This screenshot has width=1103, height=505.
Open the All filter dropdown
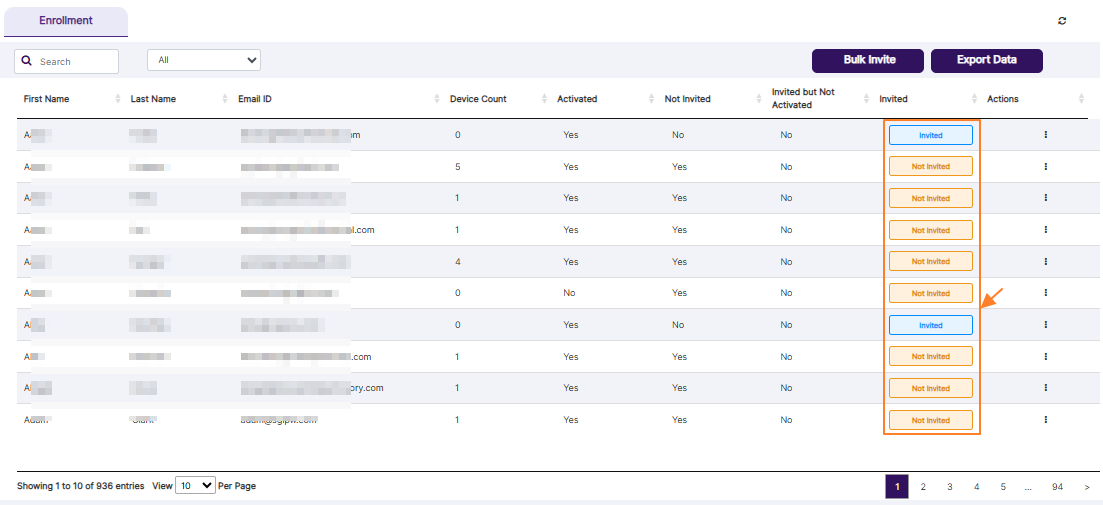(x=204, y=60)
